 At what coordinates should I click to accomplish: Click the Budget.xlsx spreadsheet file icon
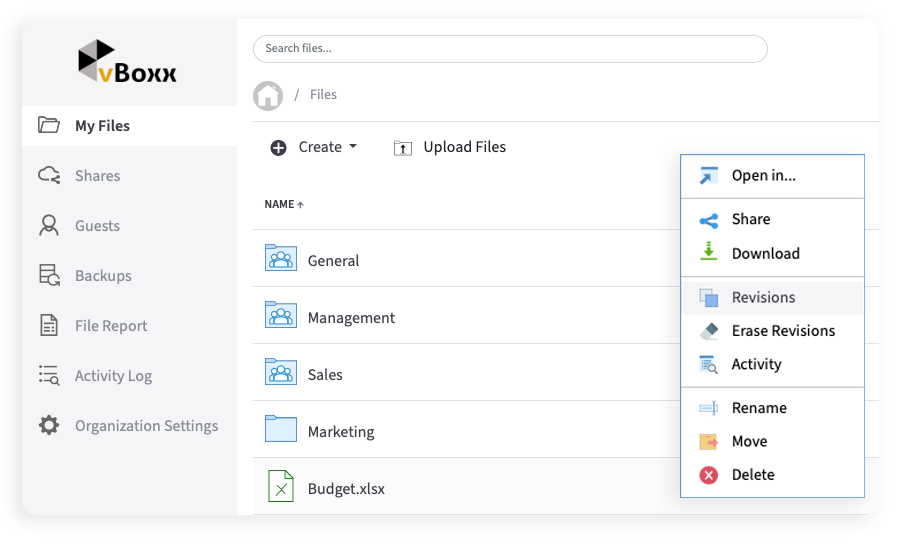(281, 487)
